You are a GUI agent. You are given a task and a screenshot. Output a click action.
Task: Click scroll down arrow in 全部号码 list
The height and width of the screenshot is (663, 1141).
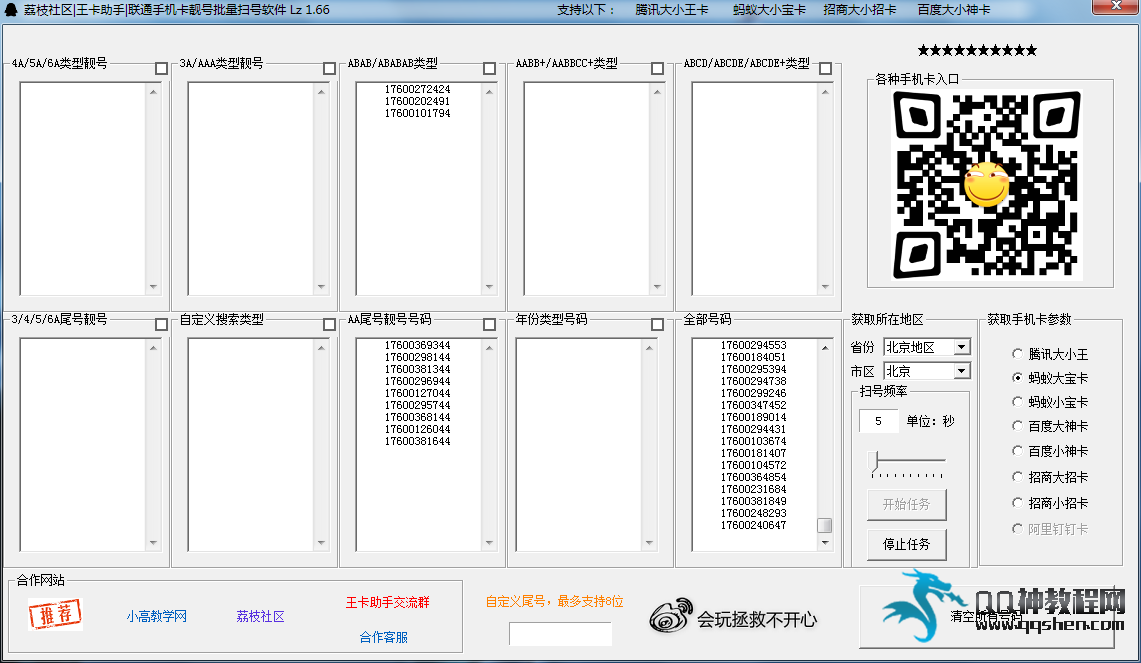pos(824,542)
